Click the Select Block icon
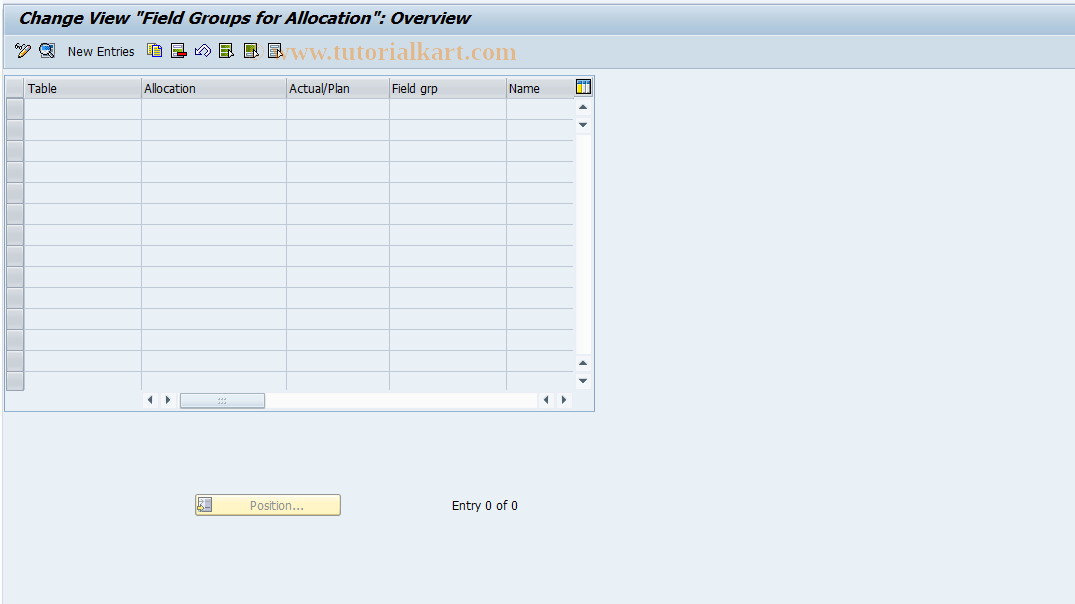The width and height of the screenshot is (1075, 604). click(251, 51)
